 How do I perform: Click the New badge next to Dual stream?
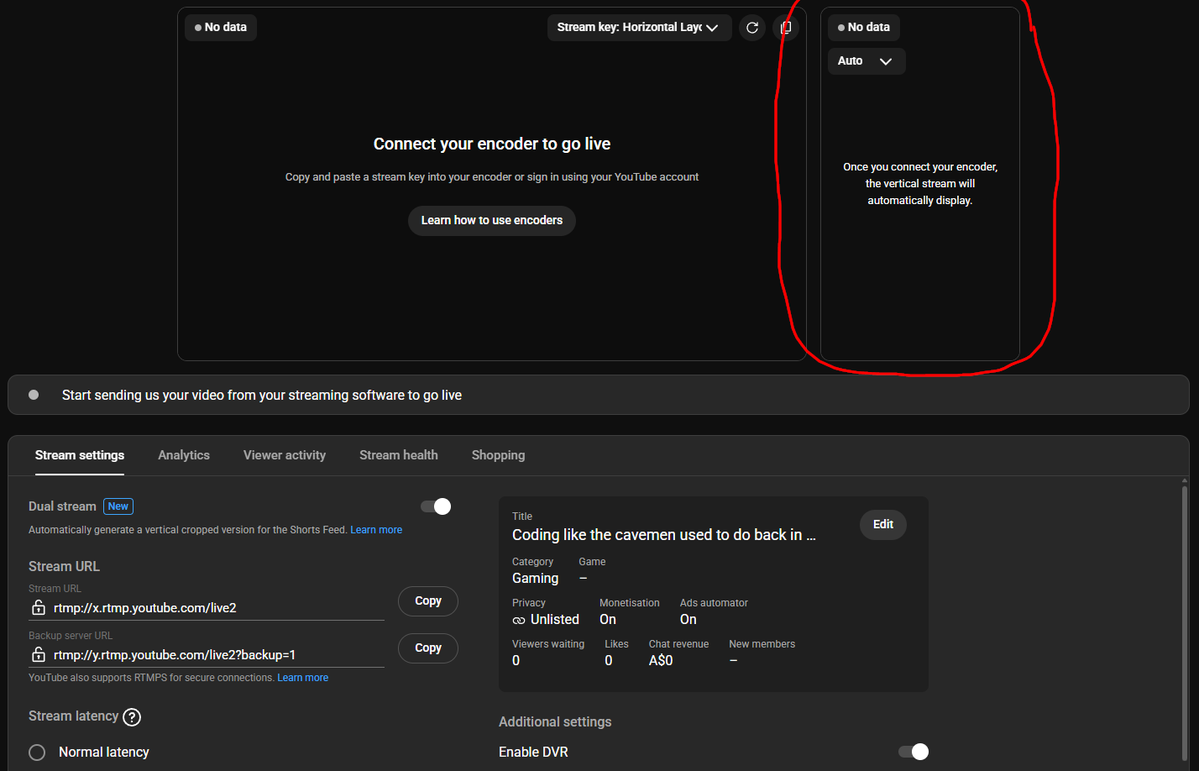coord(119,506)
